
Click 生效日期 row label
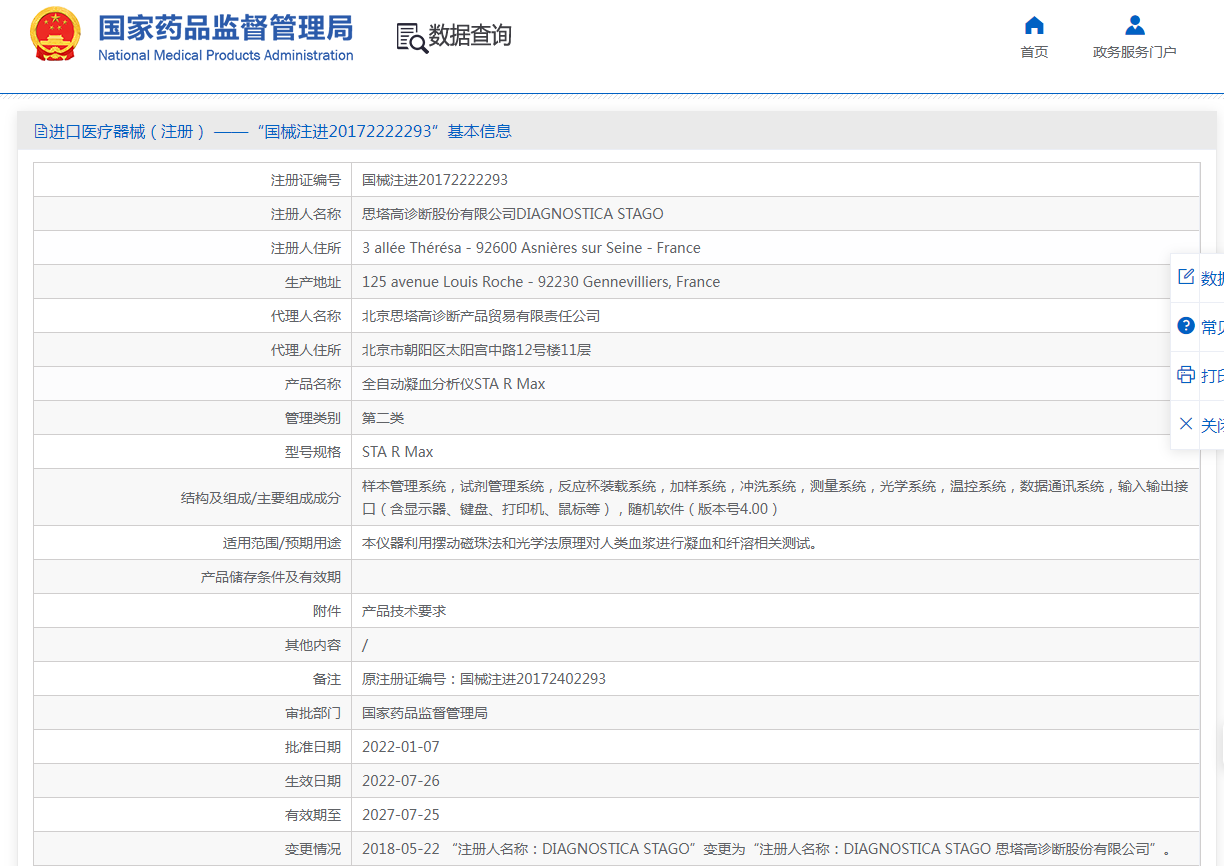[x=313, y=781]
